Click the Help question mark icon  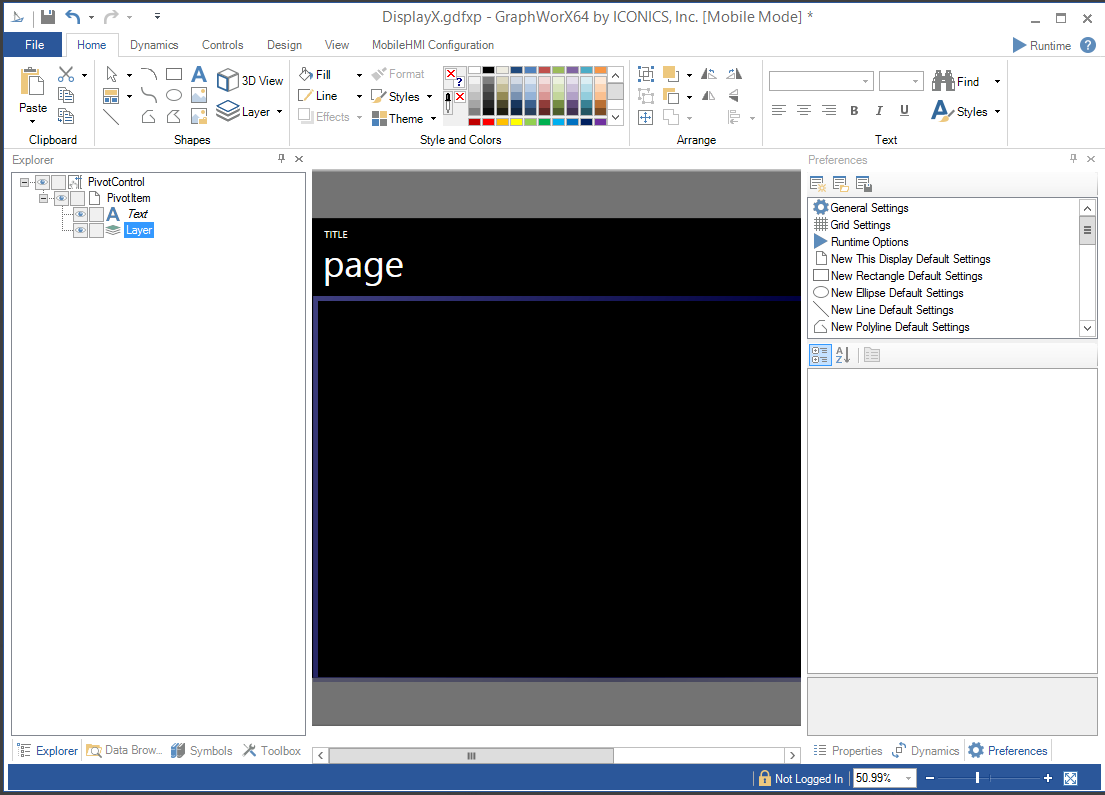(1088, 45)
